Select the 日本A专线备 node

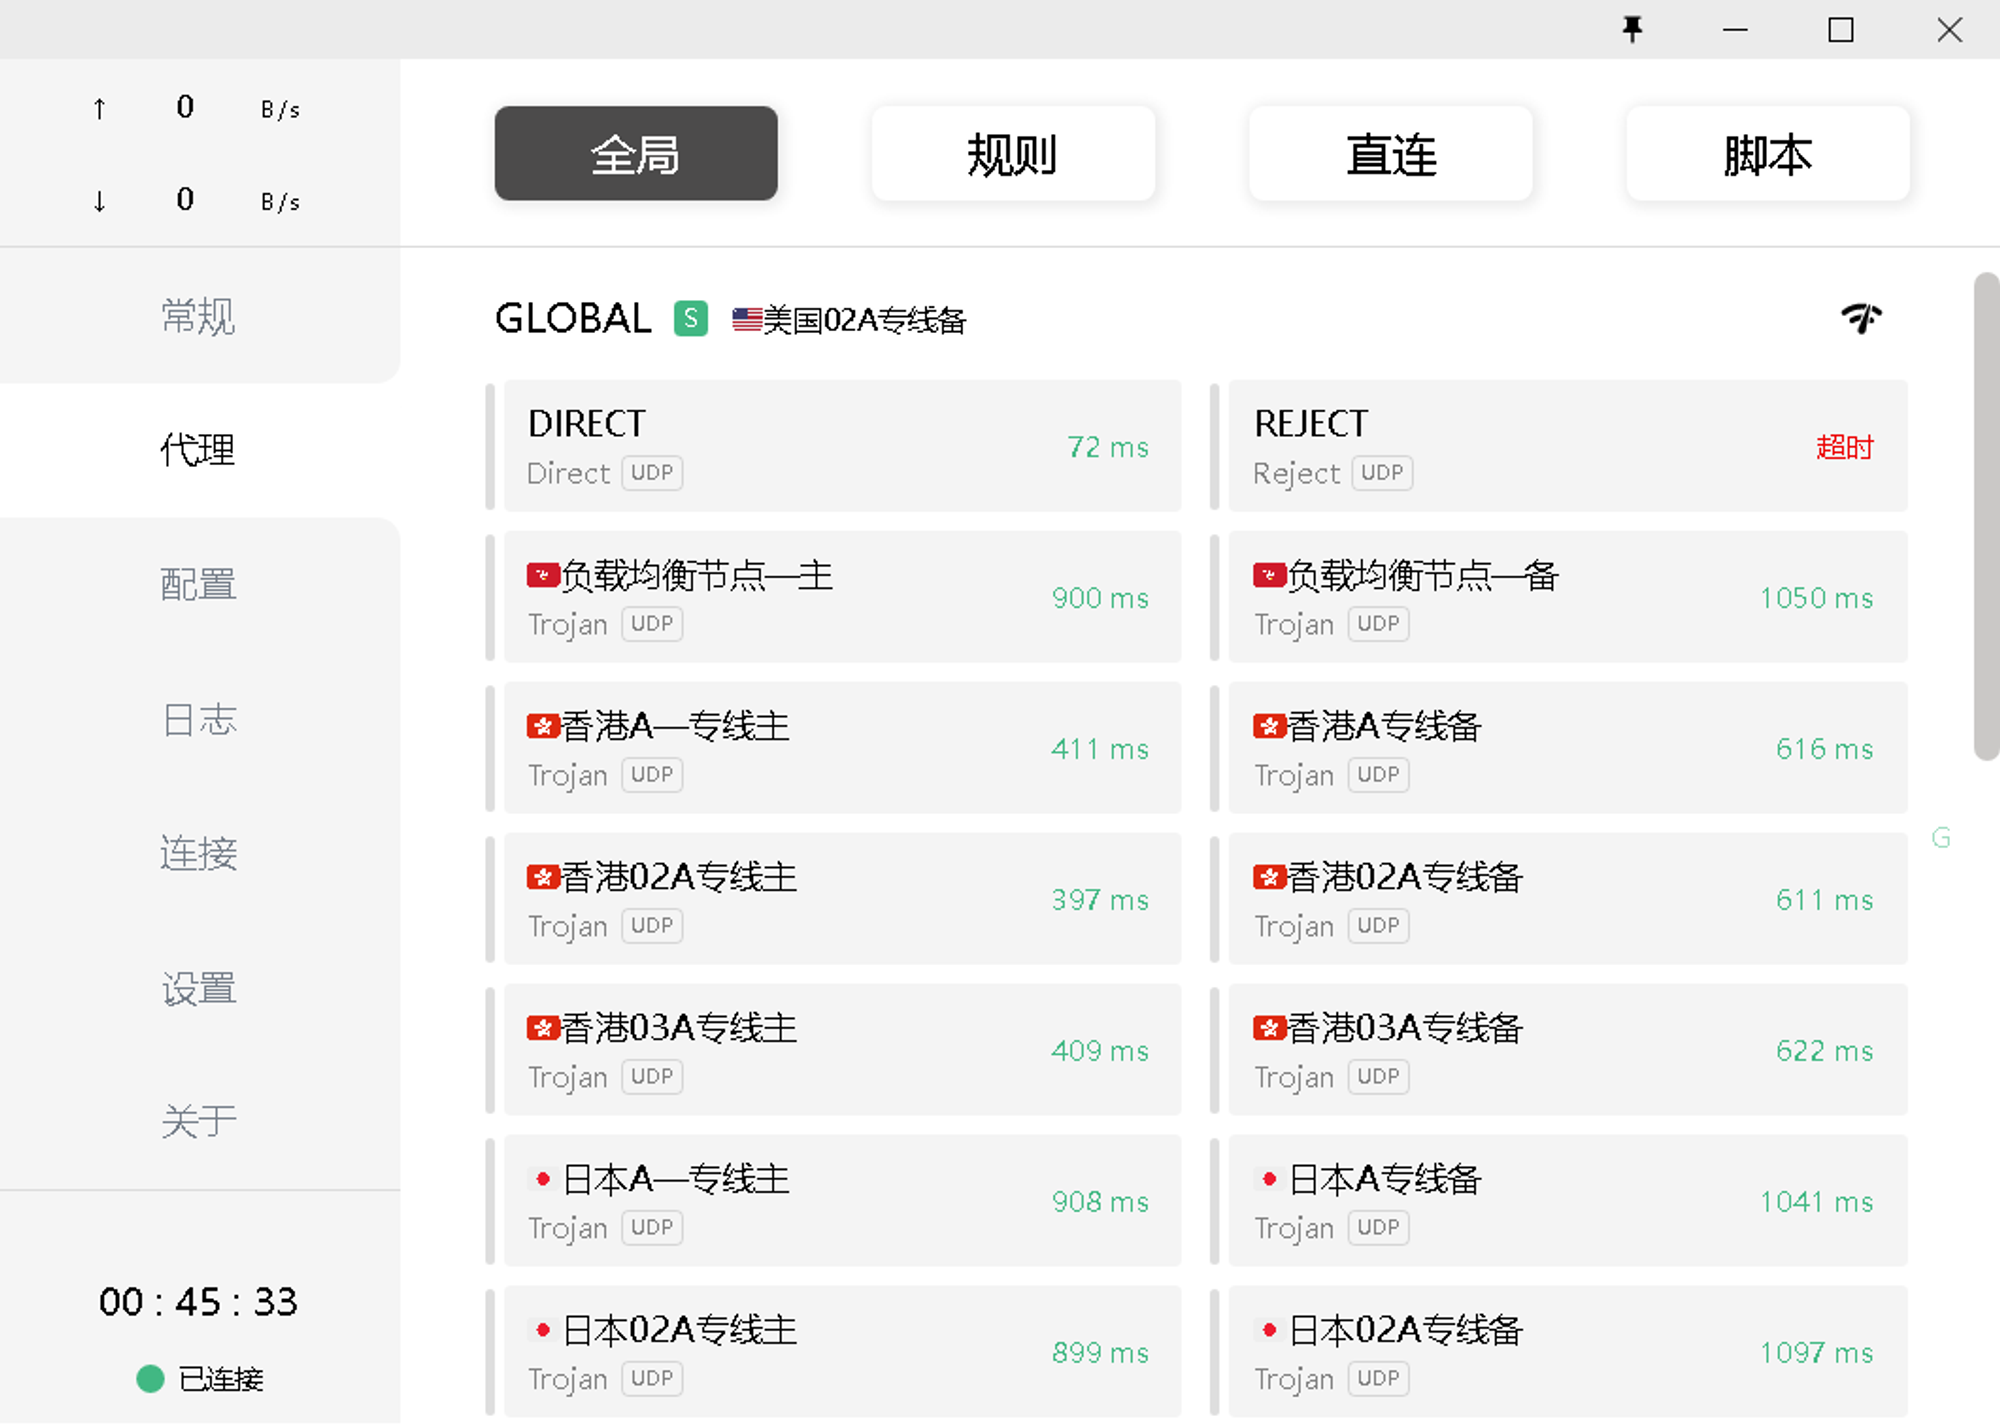pyautogui.click(x=1567, y=1201)
